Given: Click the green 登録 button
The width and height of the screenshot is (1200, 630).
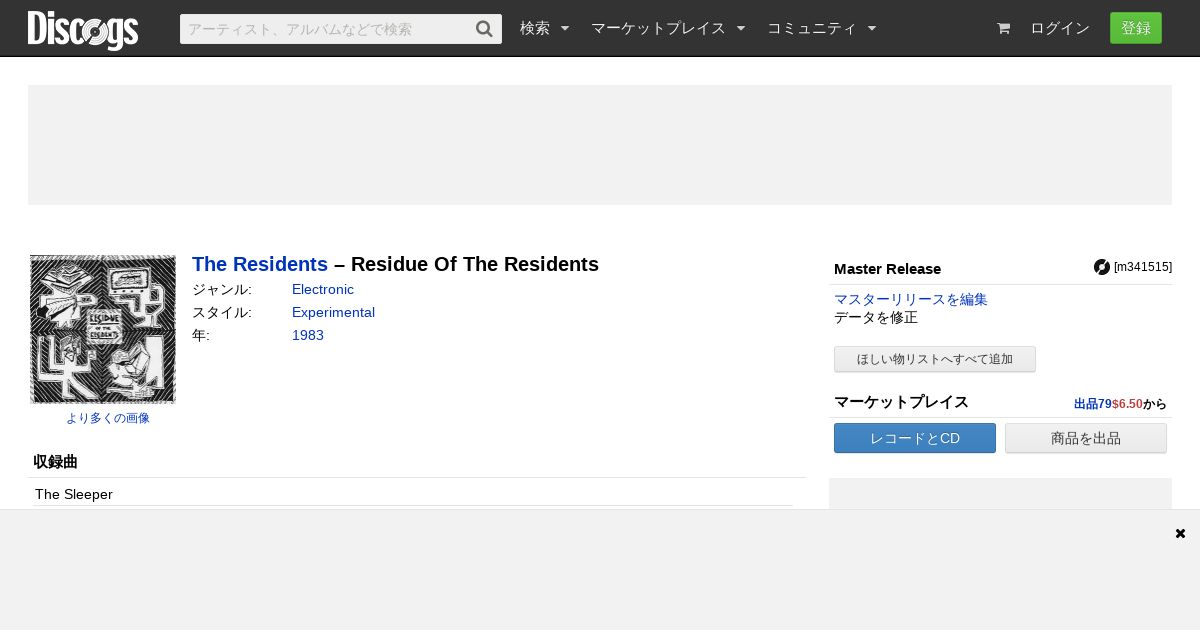Looking at the screenshot, I should [x=1136, y=28].
